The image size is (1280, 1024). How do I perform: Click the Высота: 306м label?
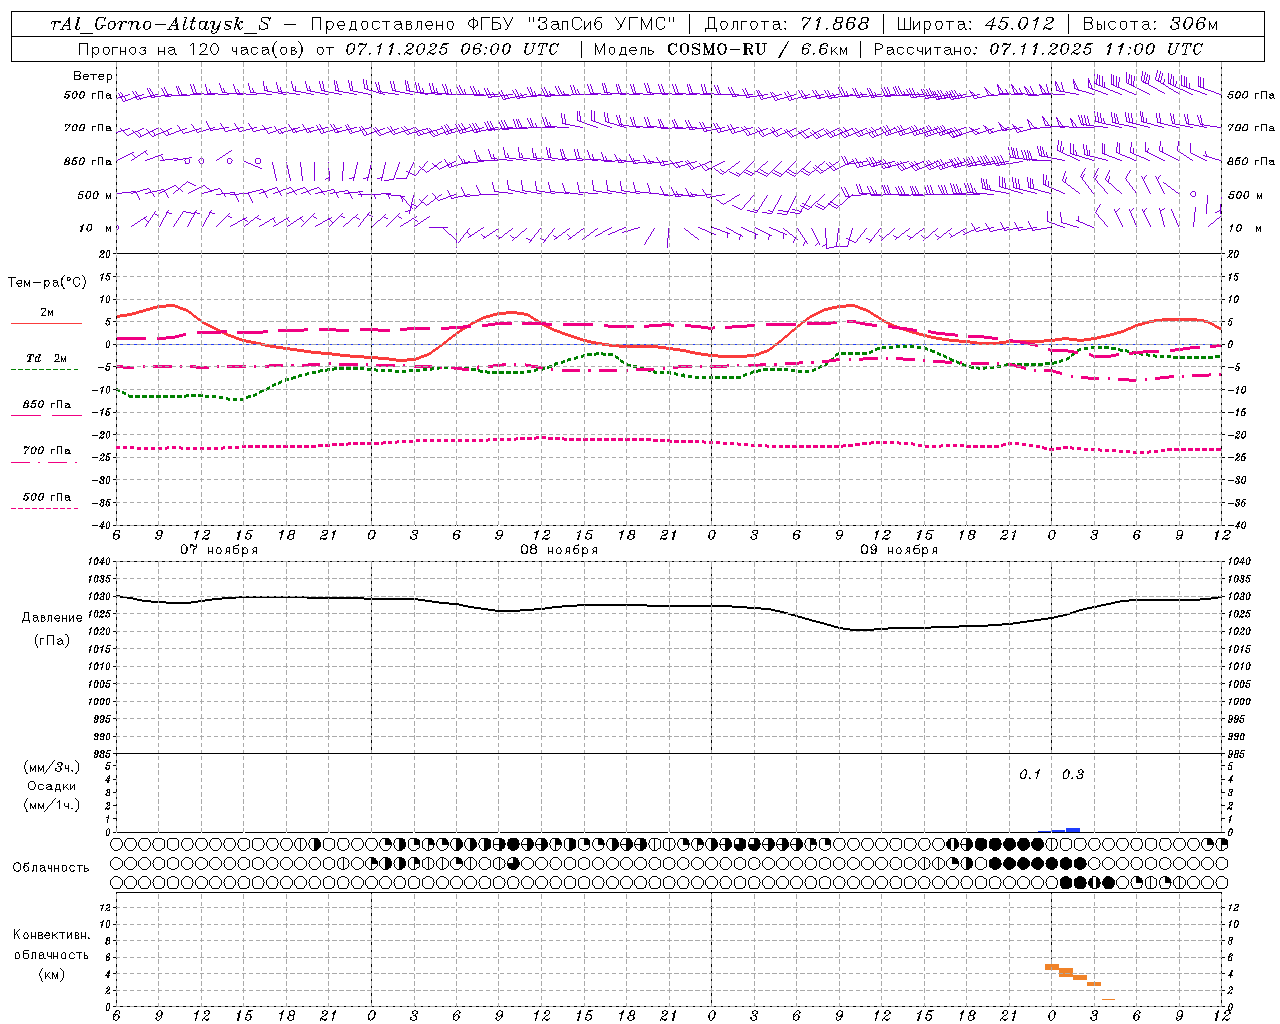point(1150,25)
